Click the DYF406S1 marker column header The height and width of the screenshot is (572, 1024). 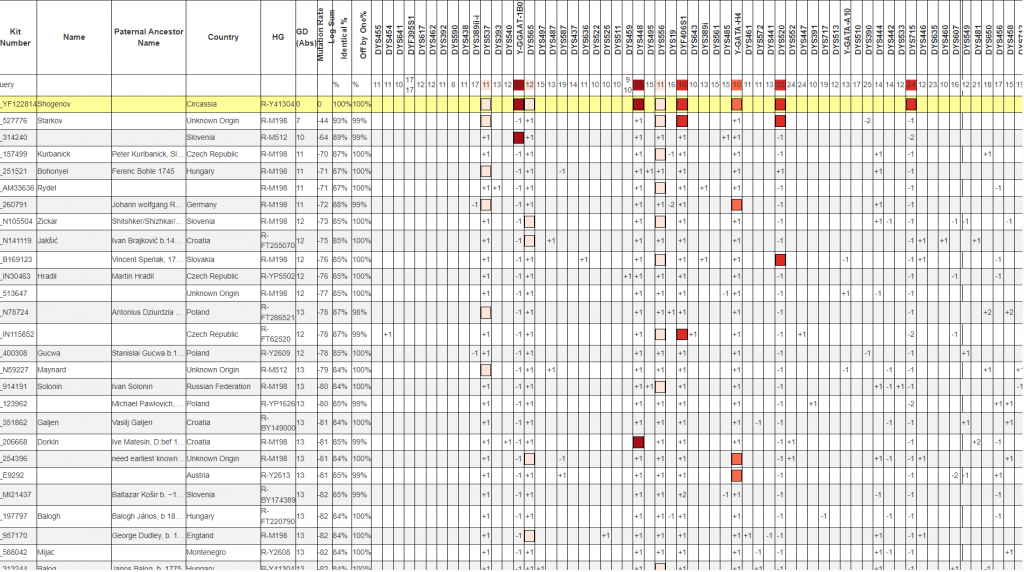[682, 37]
